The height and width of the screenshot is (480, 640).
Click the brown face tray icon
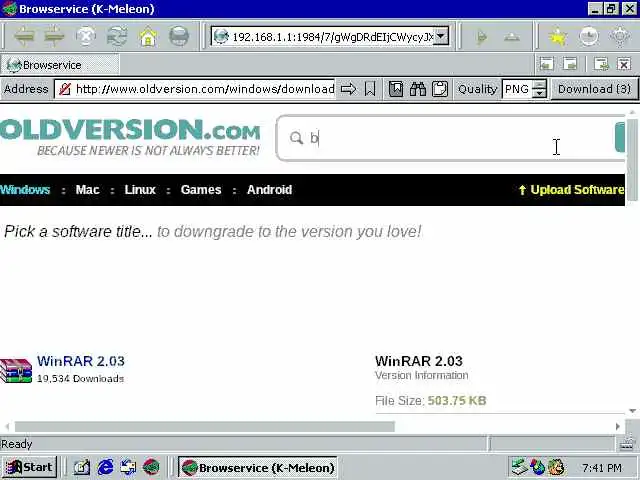556,467
